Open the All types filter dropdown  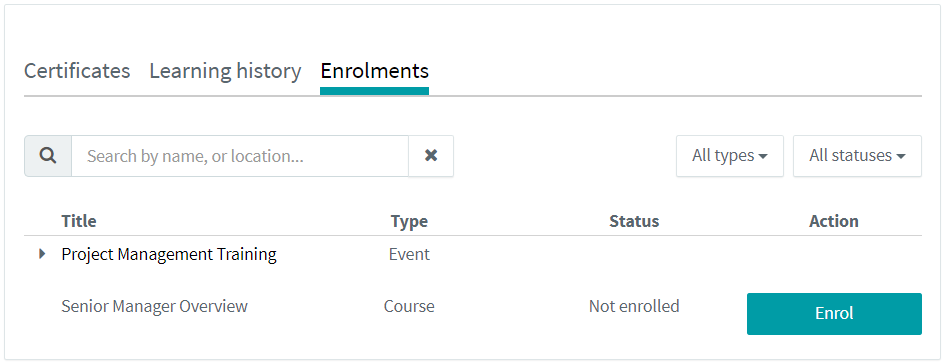[730, 156]
